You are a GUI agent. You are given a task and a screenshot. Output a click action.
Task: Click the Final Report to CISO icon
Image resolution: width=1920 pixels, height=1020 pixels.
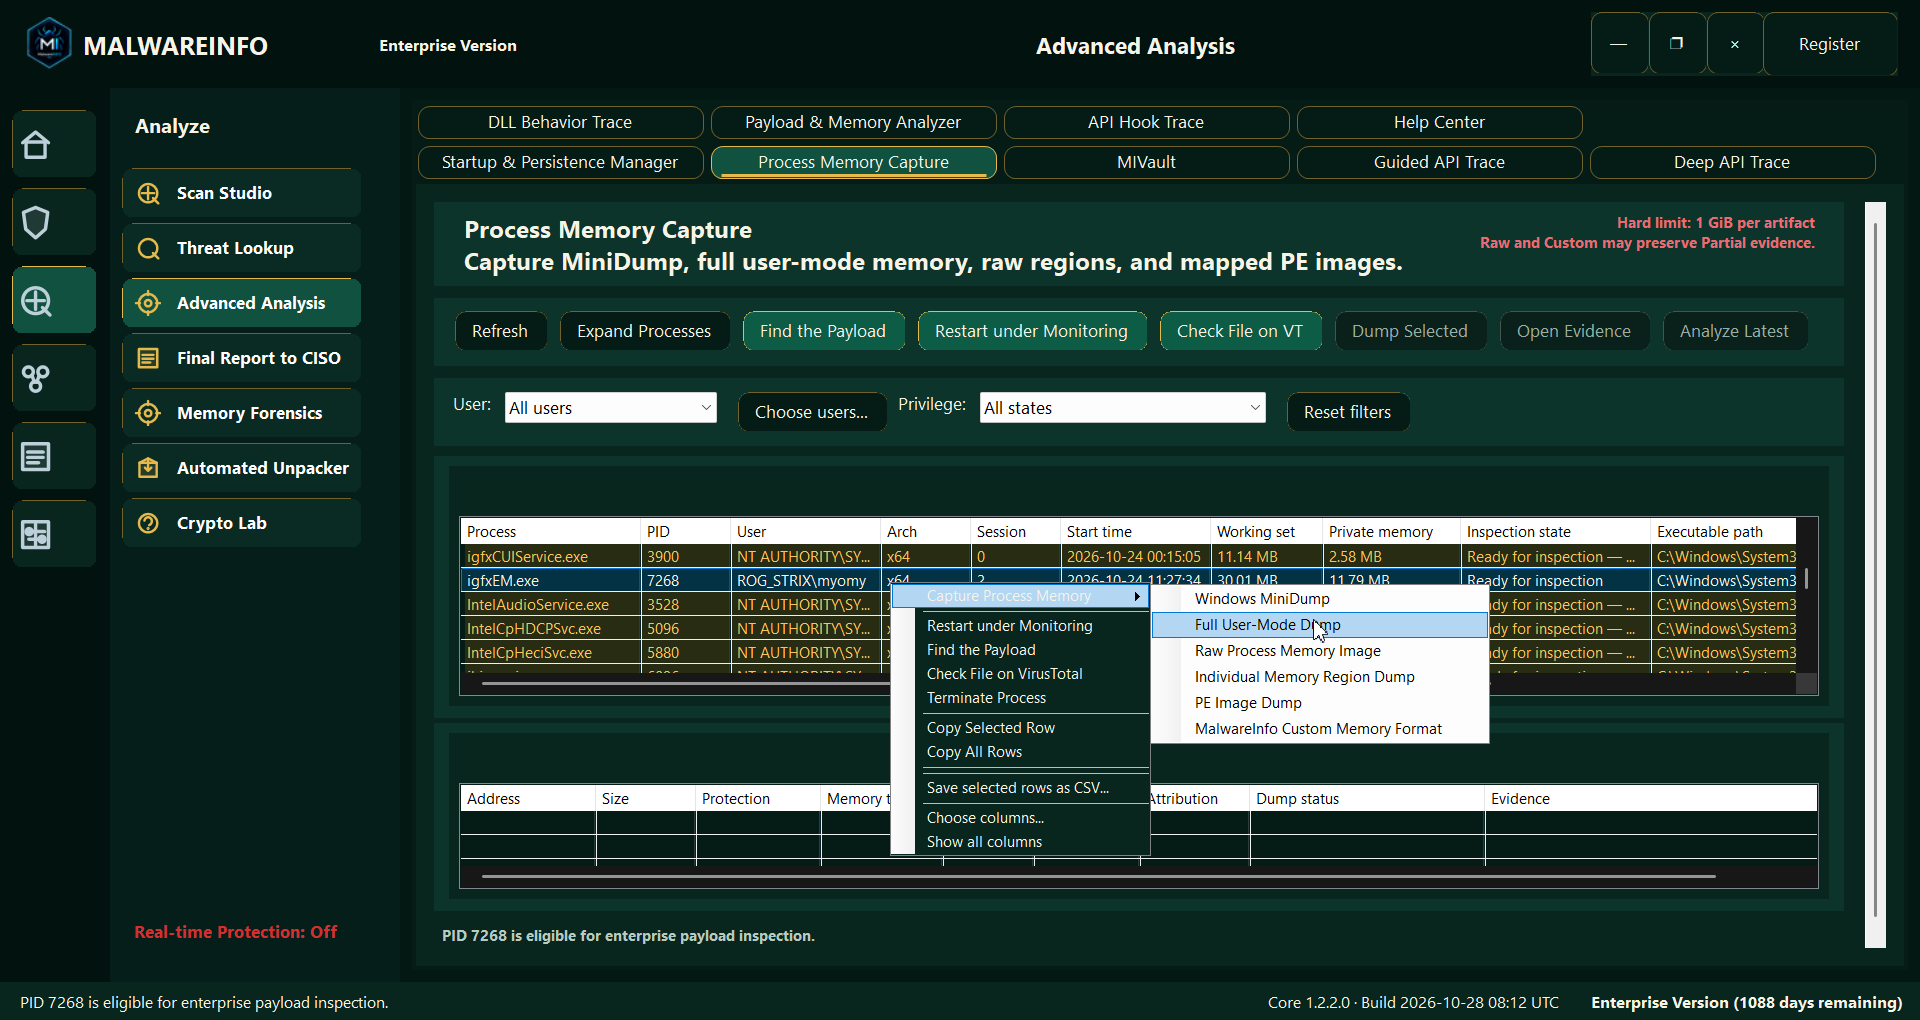pos(149,358)
